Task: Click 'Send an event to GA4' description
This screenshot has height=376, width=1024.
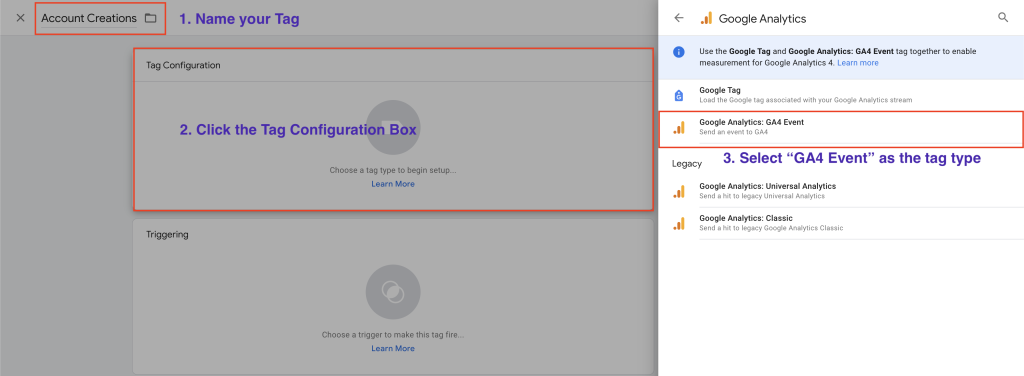Action: tap(733, 132)
